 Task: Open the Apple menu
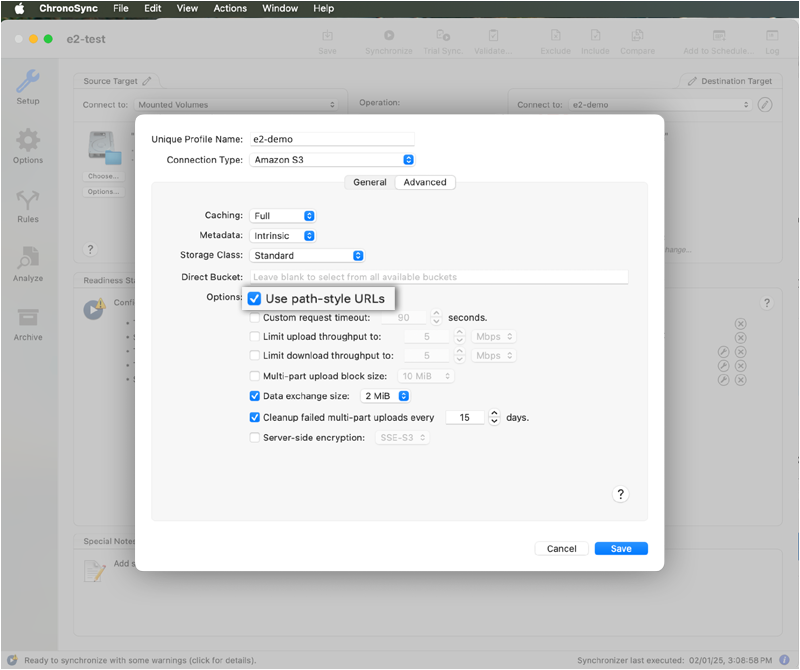[x=19, y=8]
